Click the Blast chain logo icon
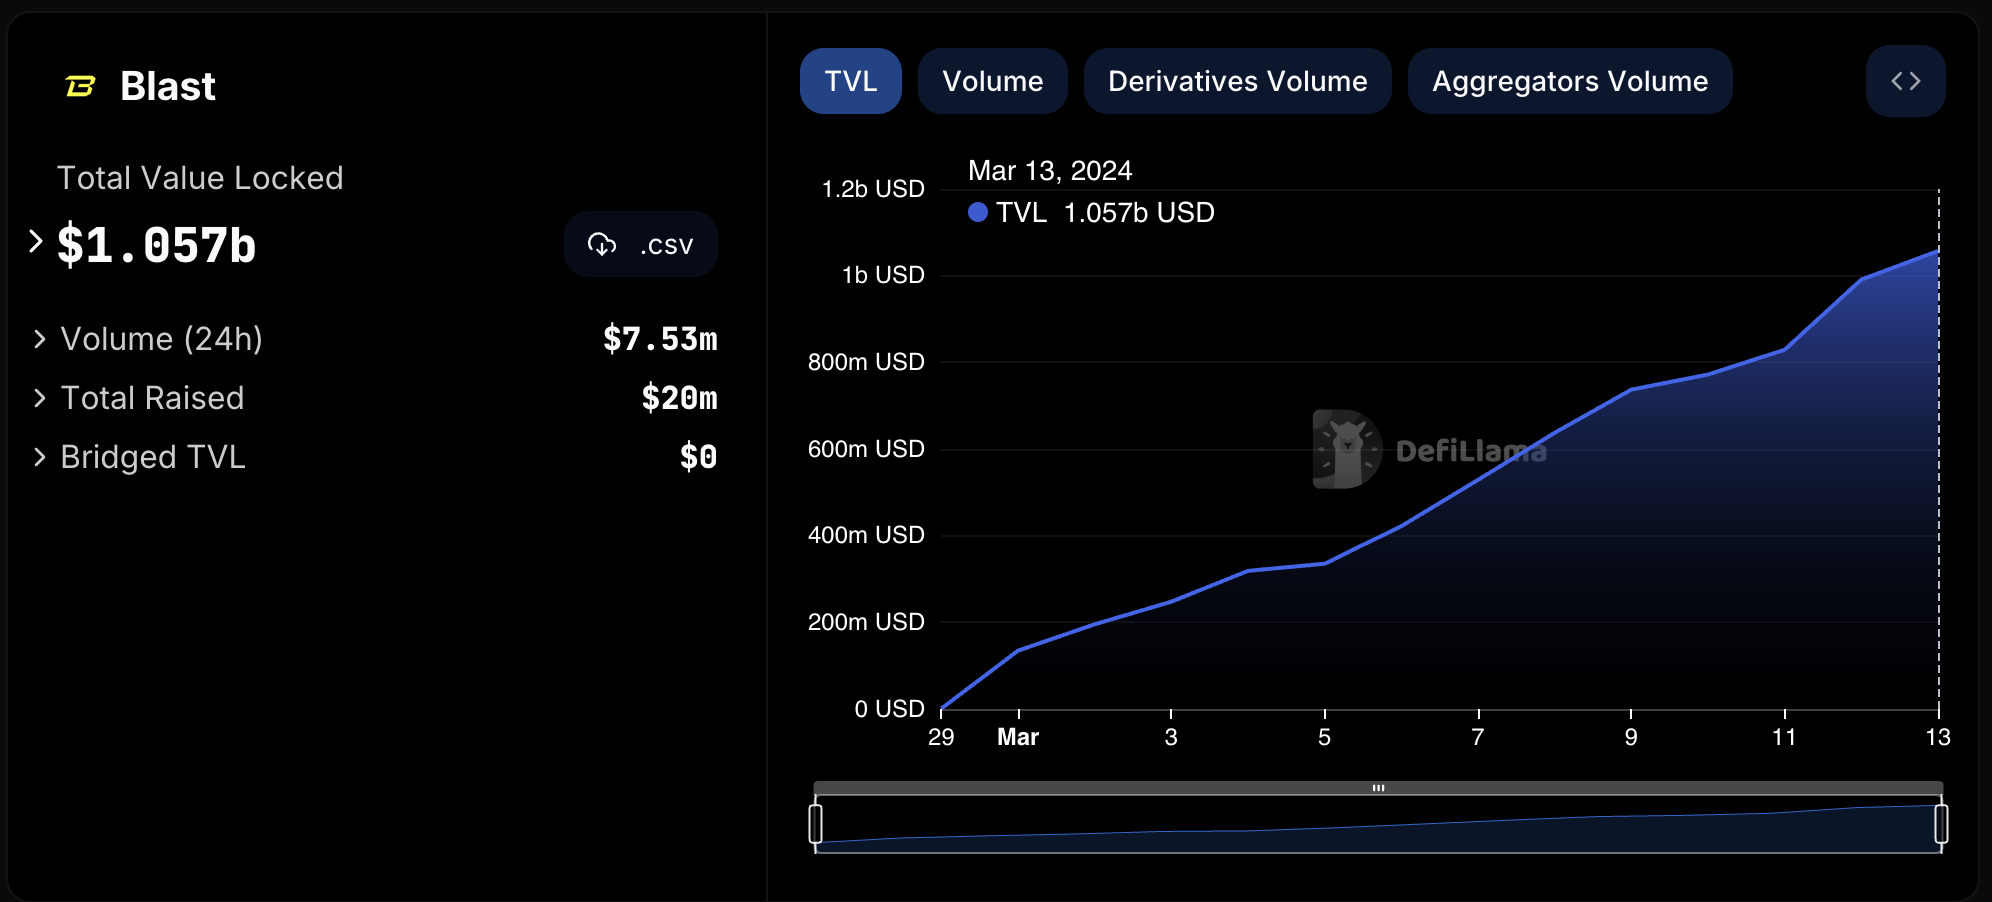1992x902 pixels. tap(80, 87)
